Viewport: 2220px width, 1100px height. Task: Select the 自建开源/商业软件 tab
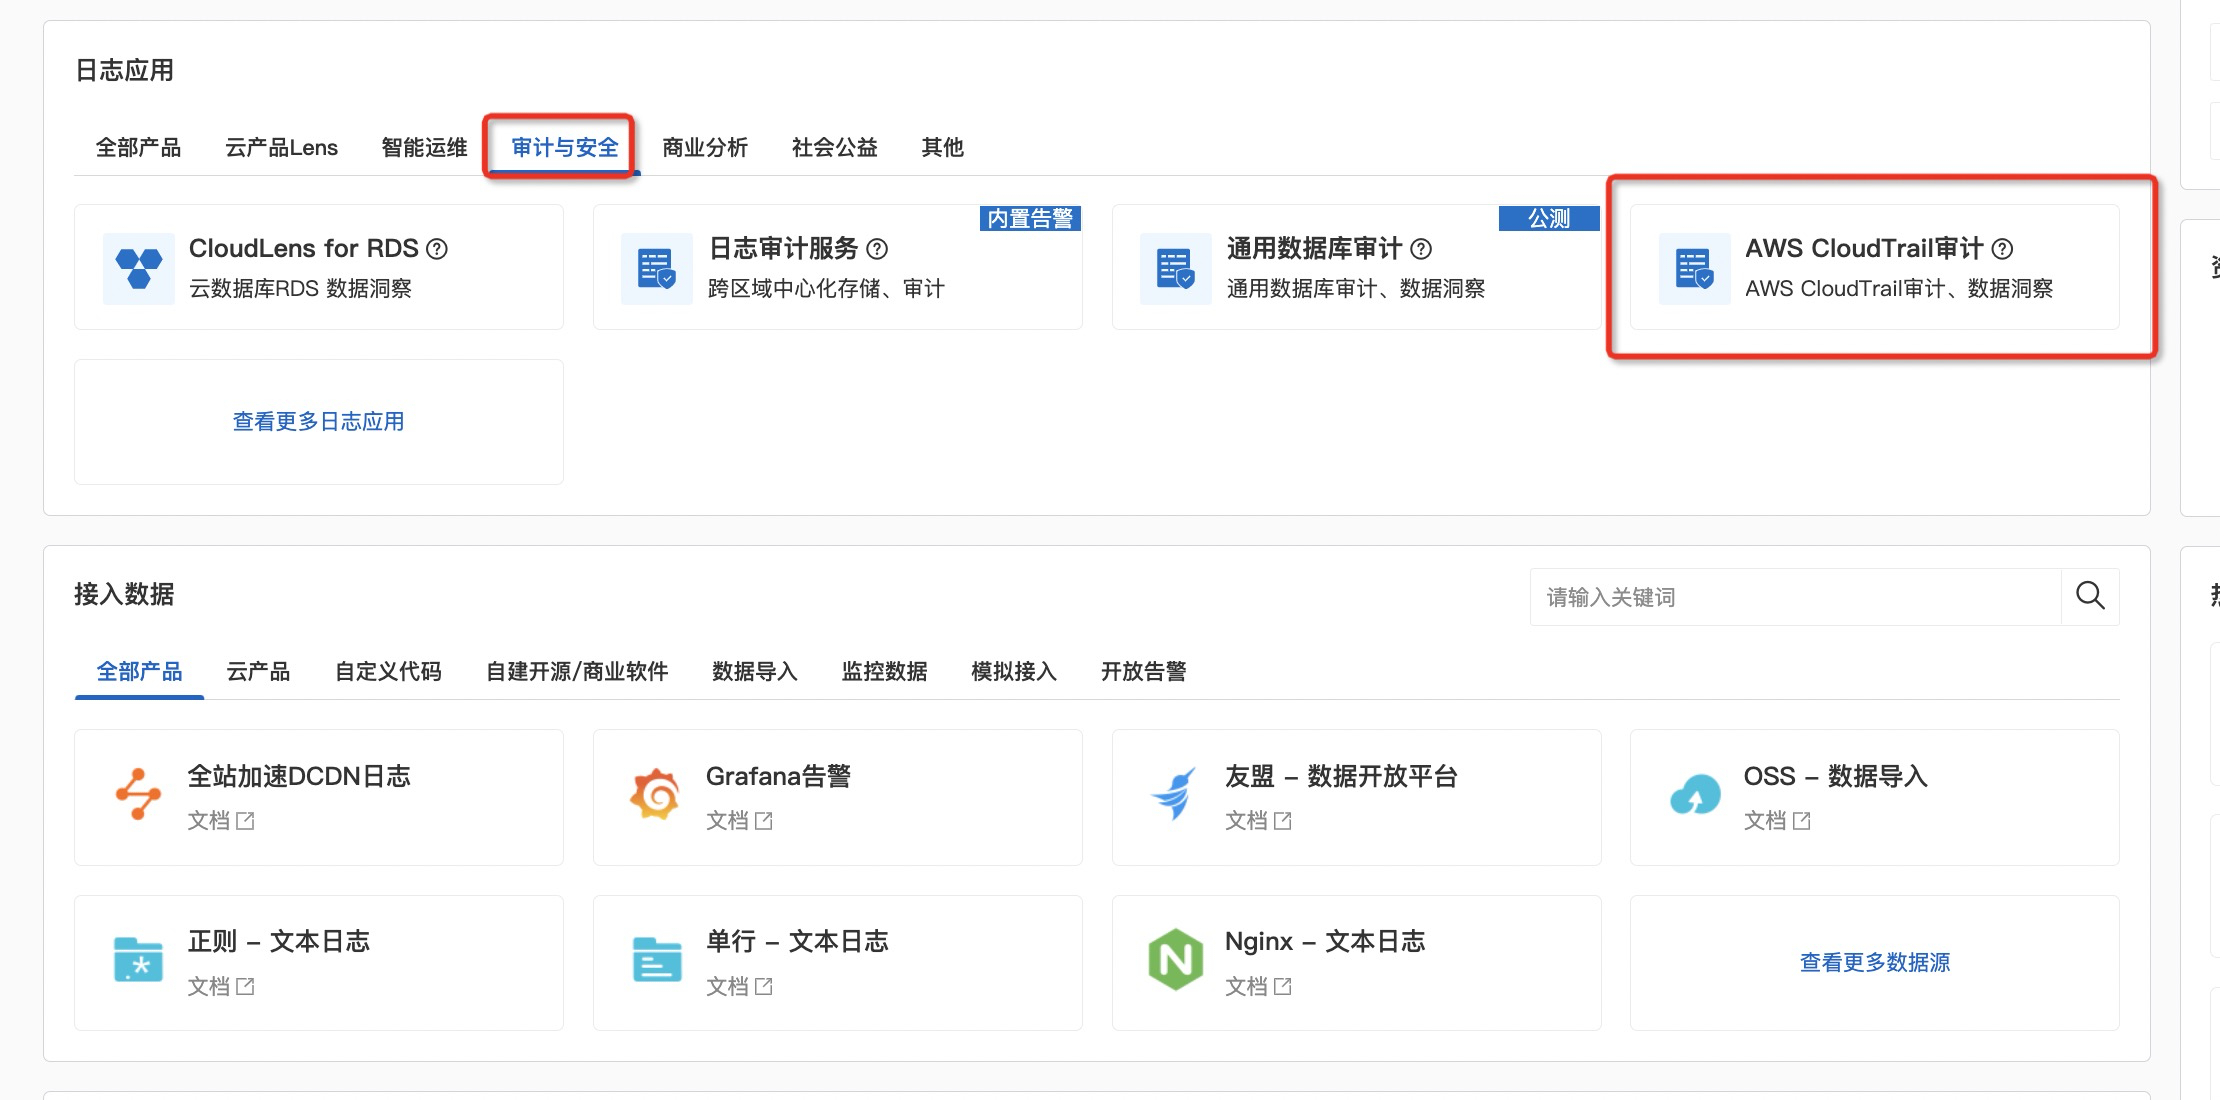click(577, 671)
